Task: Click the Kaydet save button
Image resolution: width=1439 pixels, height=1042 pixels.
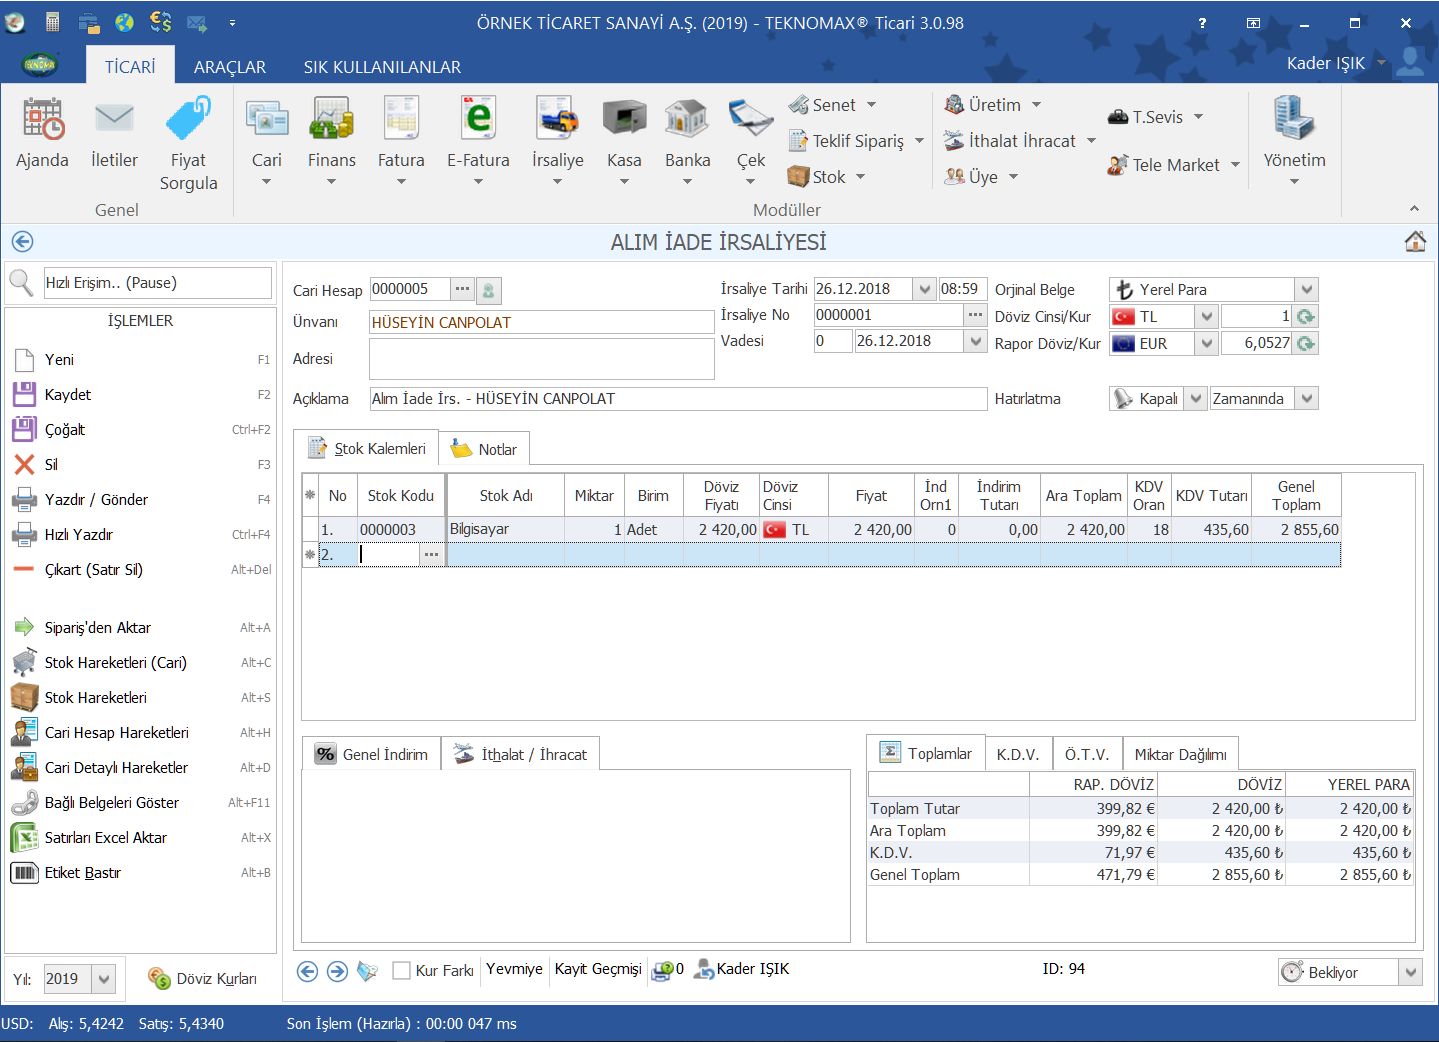Action: 67,395
